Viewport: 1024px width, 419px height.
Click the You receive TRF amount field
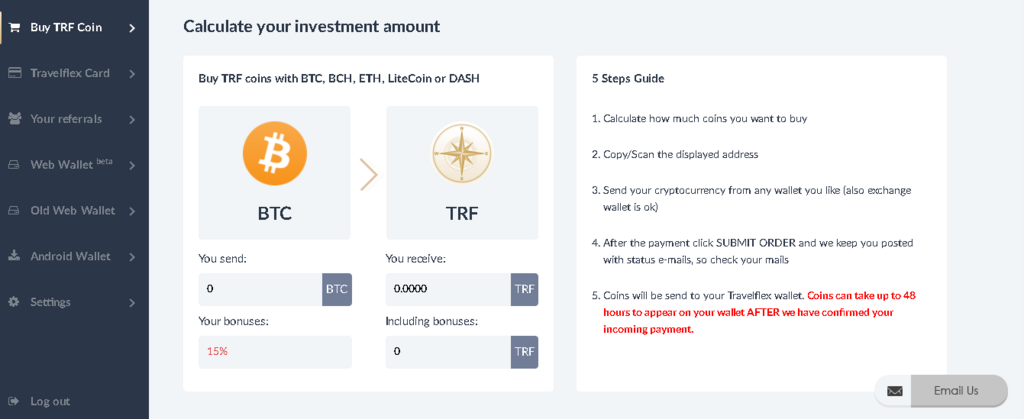pyautogui.click(x=448, y=289)
